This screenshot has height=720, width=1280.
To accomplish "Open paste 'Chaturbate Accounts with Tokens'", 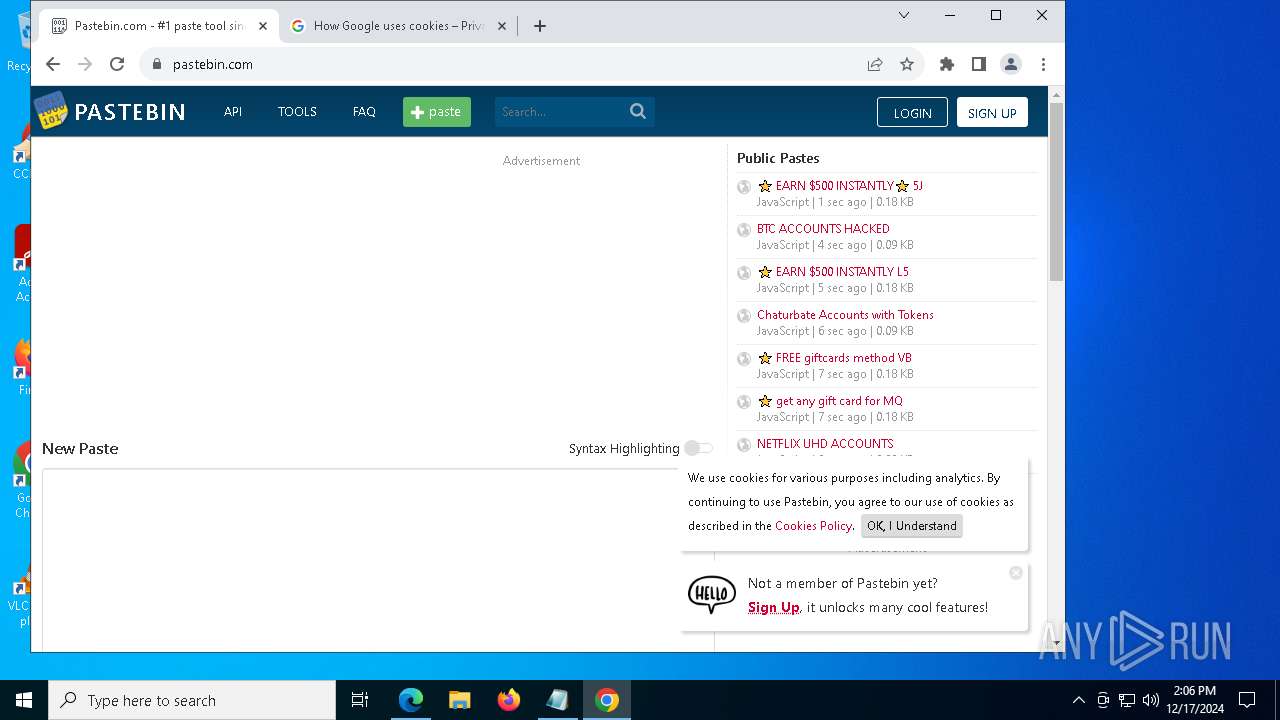I will point(845,315).
